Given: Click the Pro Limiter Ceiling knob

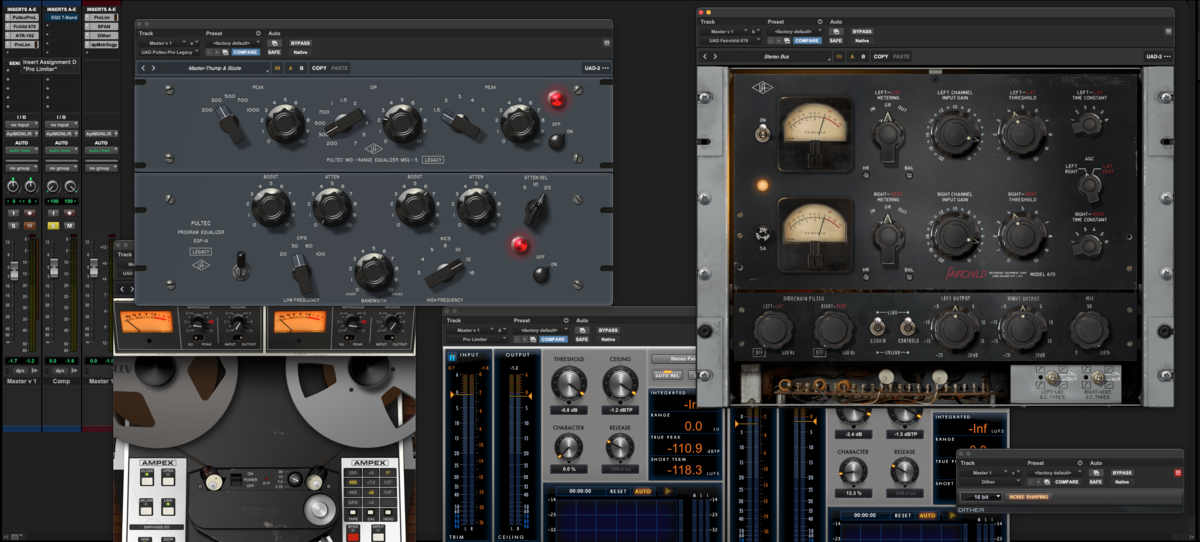Looking at the screenshot, I should pos(619,382).
